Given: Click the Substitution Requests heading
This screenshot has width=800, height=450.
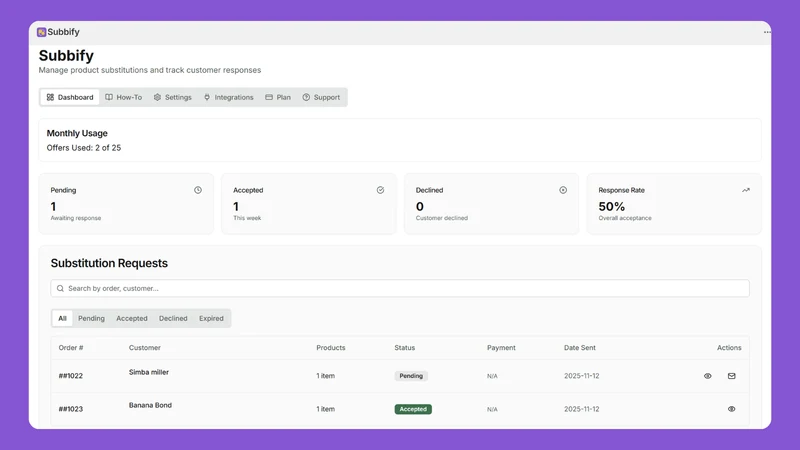Looking at the screenshot, I should coord(109,263).
